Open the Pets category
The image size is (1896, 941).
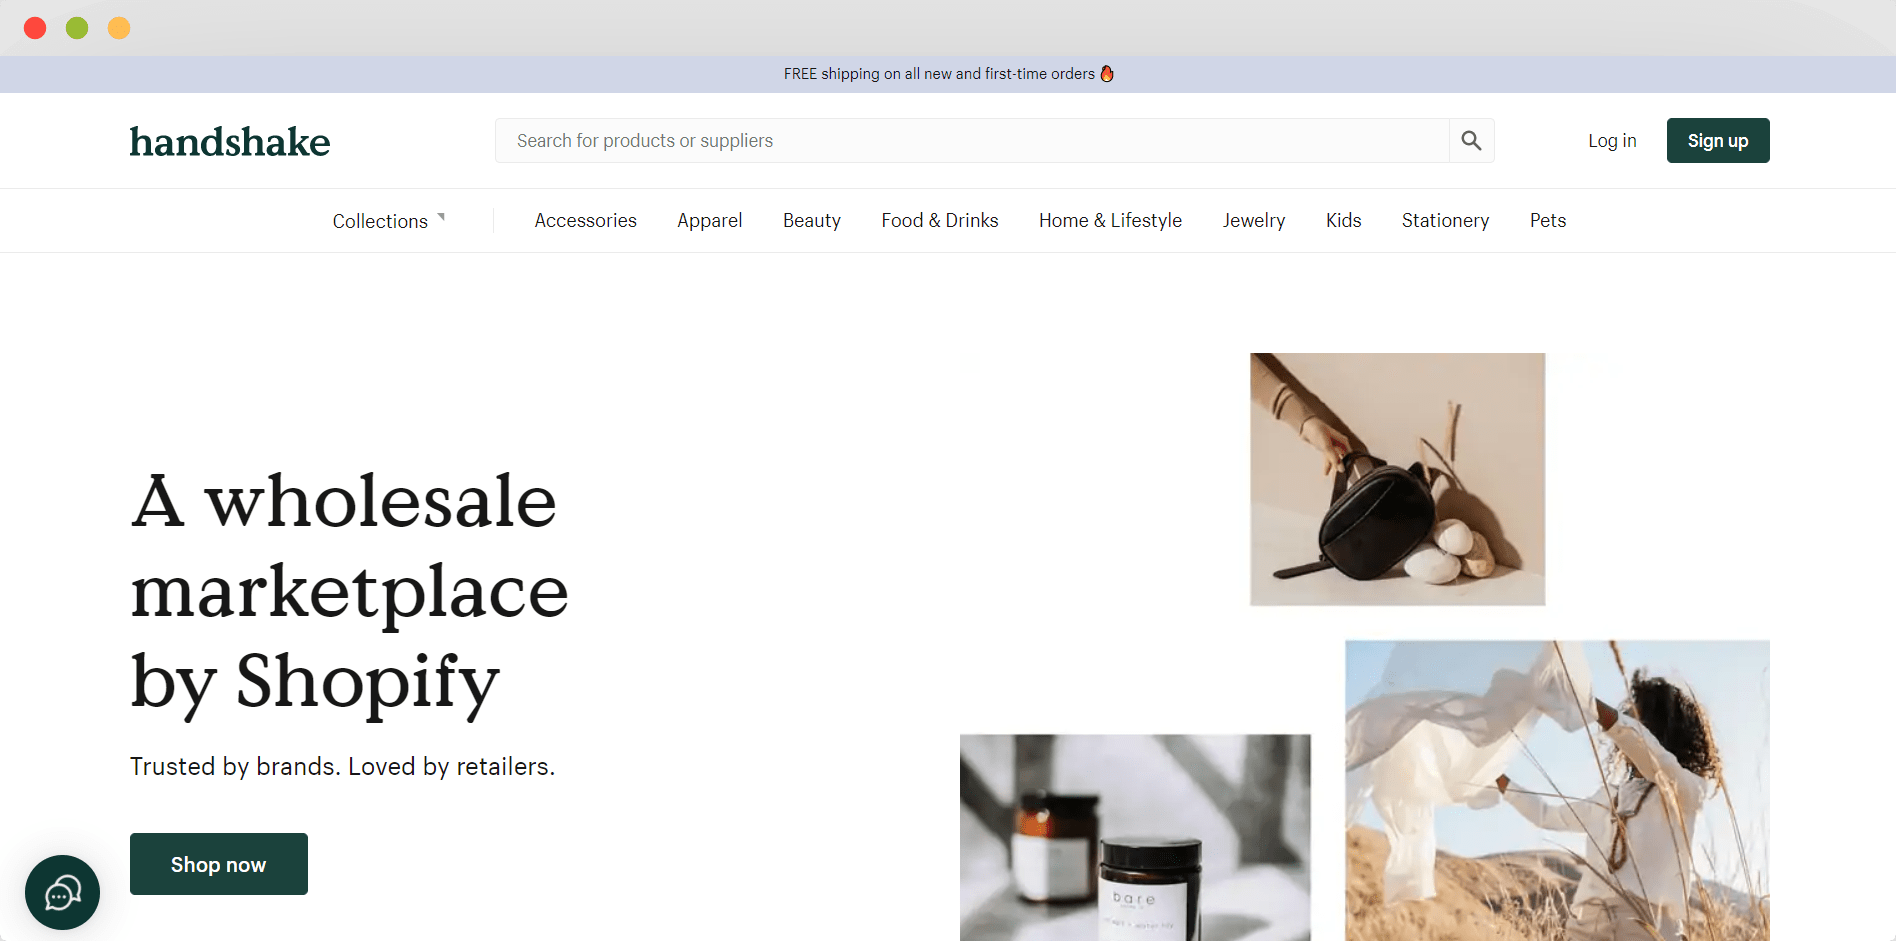coord(1547,220)
